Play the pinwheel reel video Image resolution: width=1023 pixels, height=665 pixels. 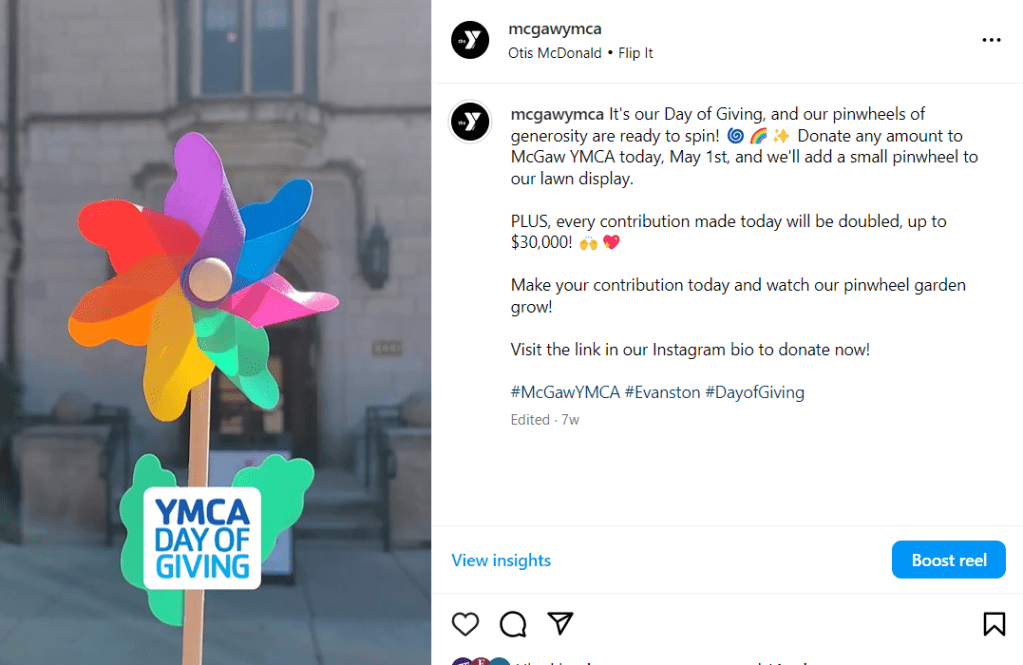point(215,300)
